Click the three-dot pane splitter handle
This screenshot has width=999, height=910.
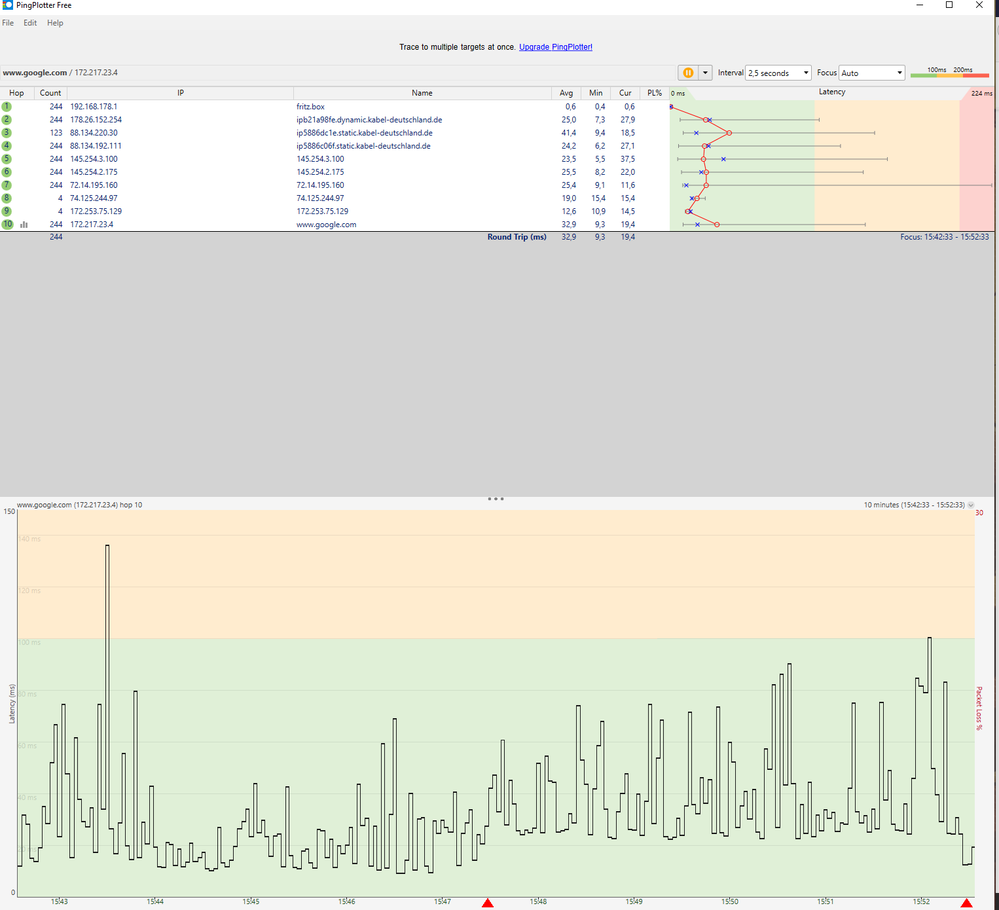tap(496, 499)
